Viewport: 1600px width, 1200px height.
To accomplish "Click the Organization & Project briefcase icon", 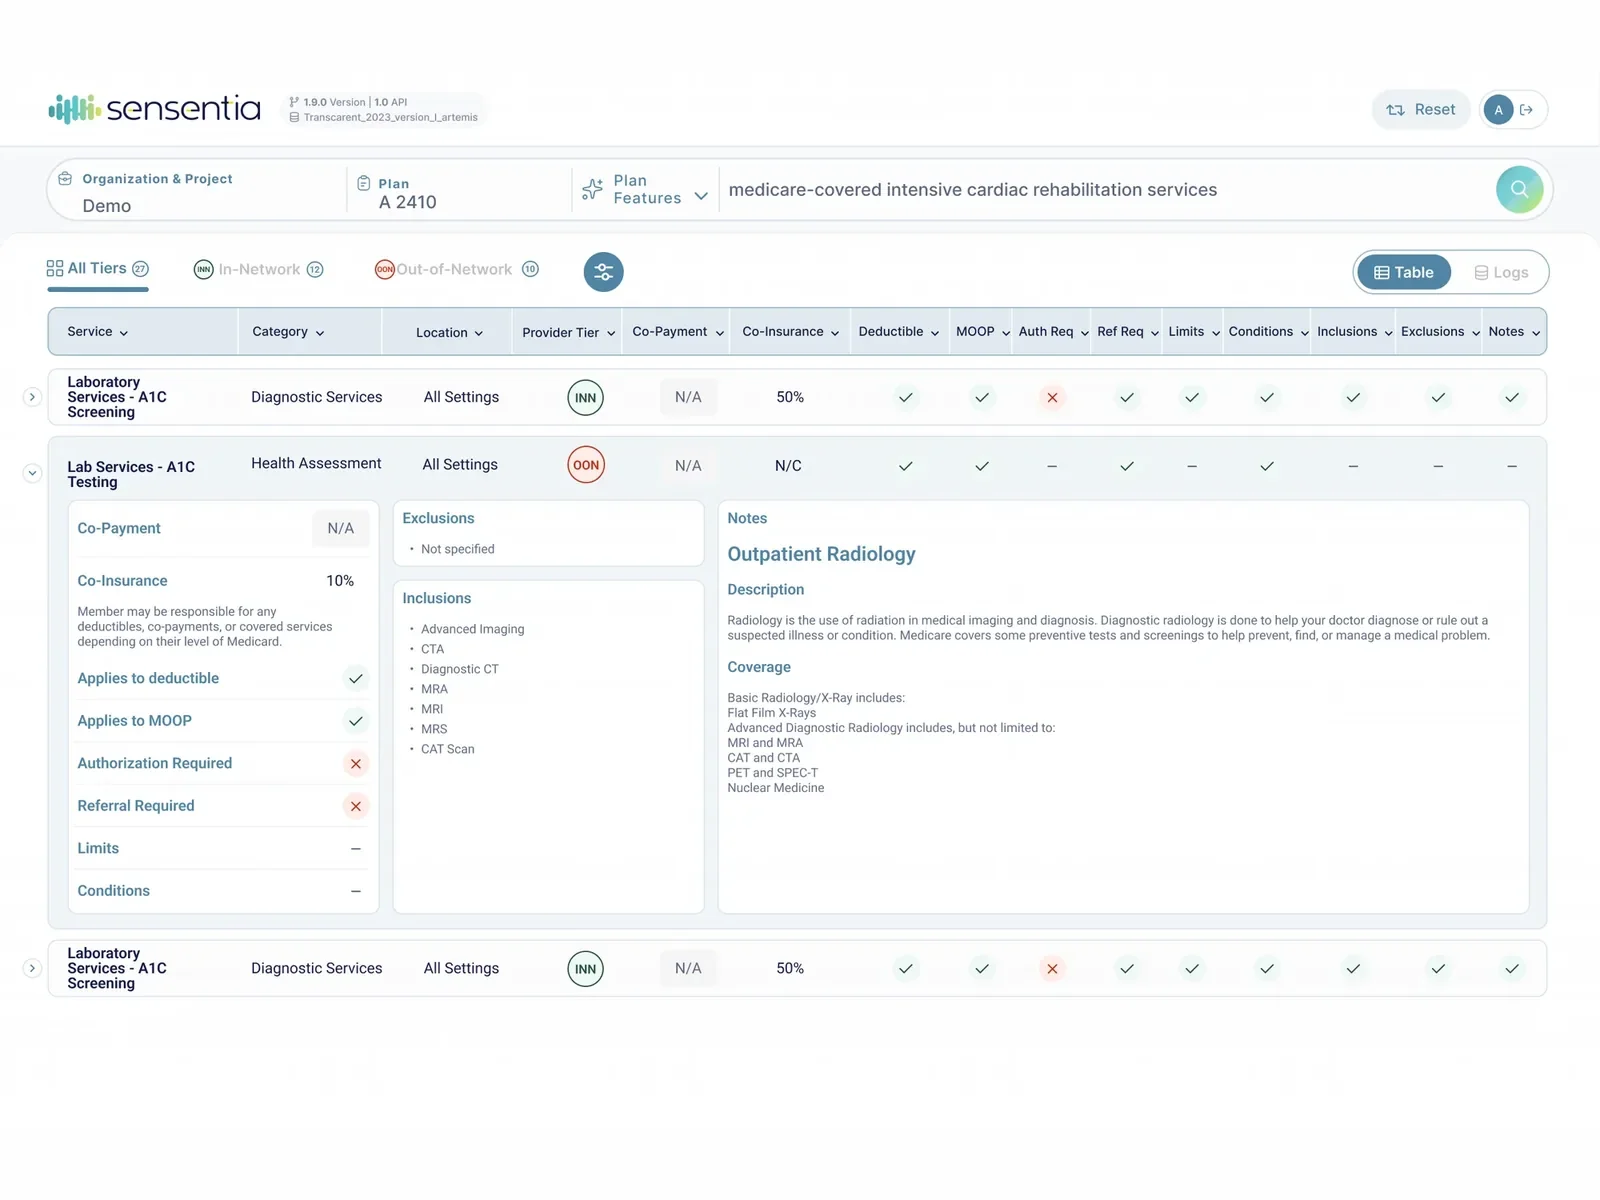I will [65, 178].
